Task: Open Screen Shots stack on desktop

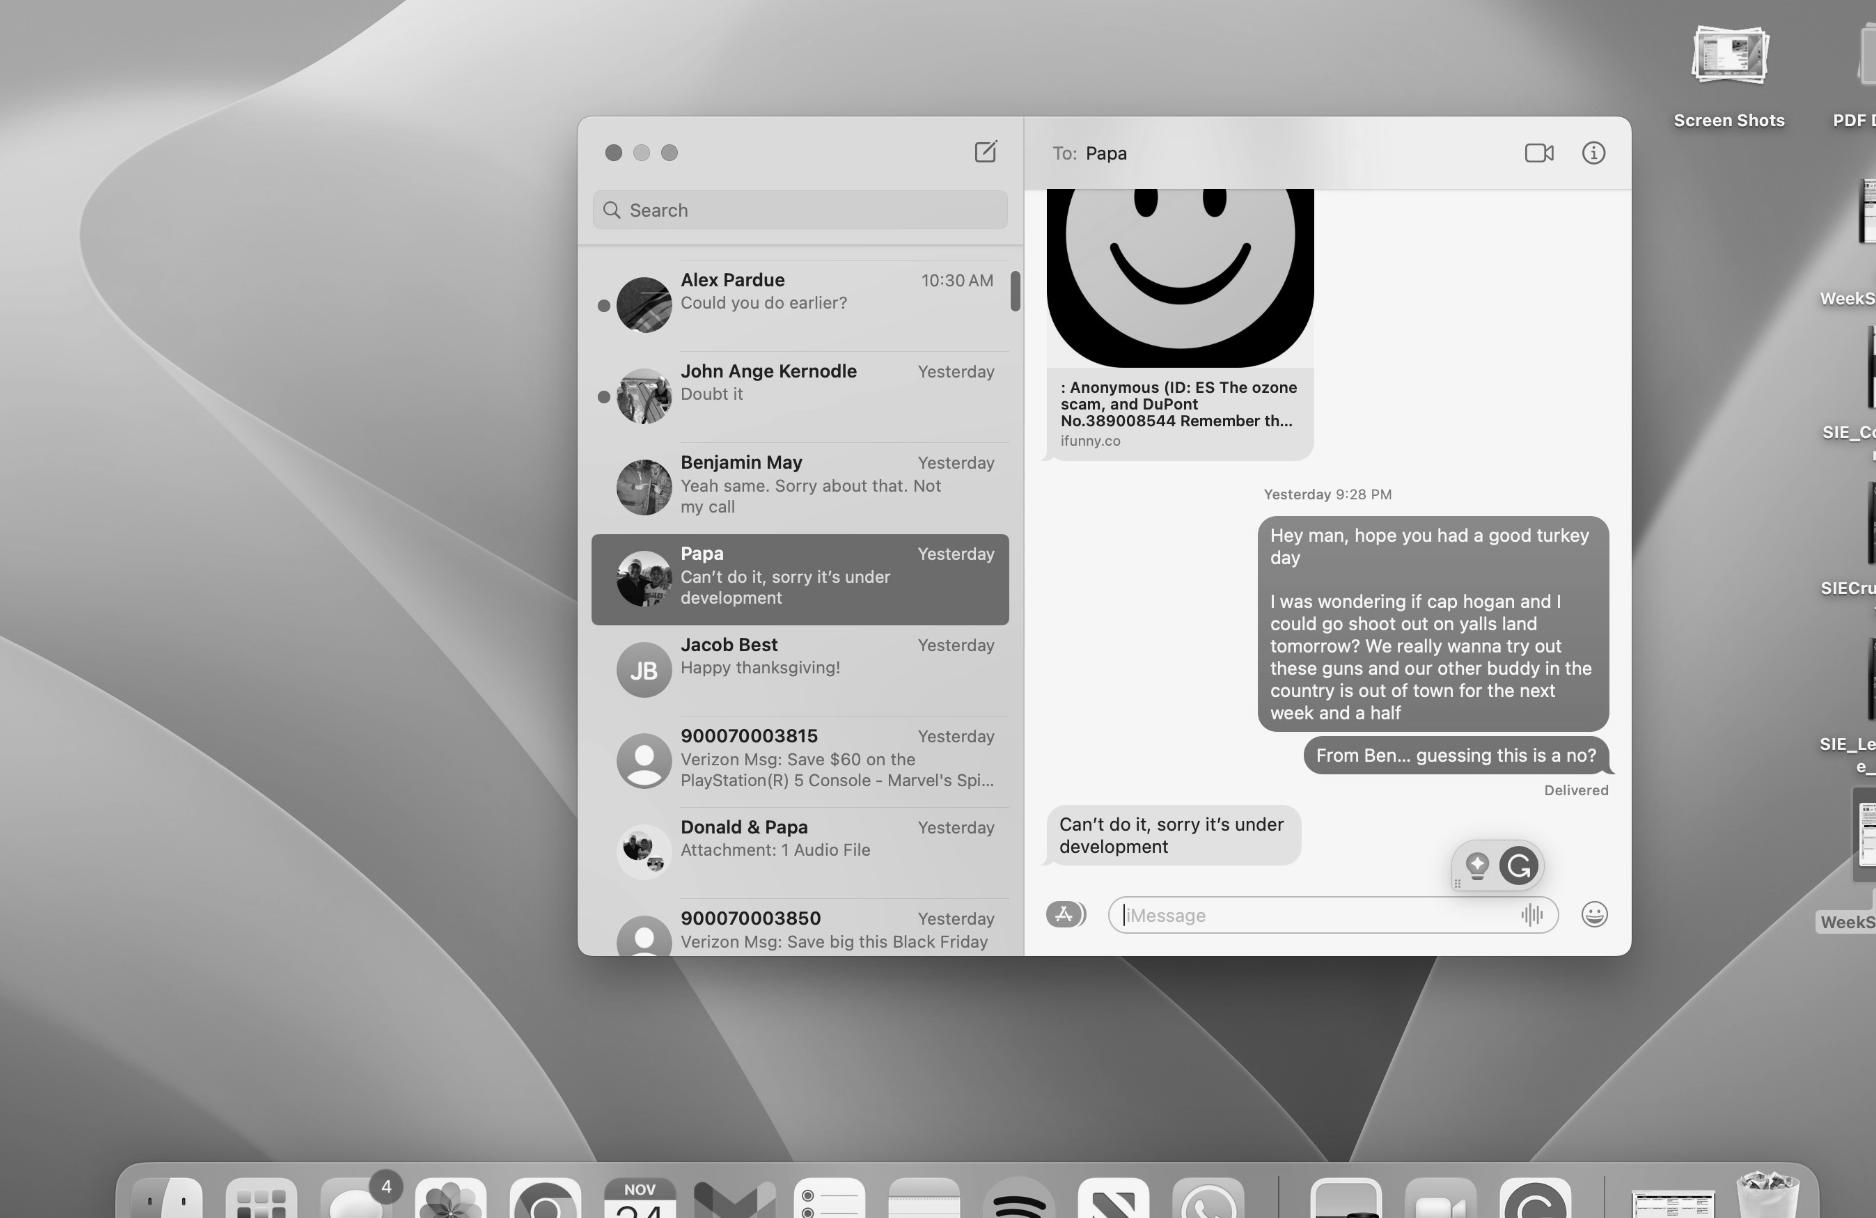Action: tap(1729, 57)
